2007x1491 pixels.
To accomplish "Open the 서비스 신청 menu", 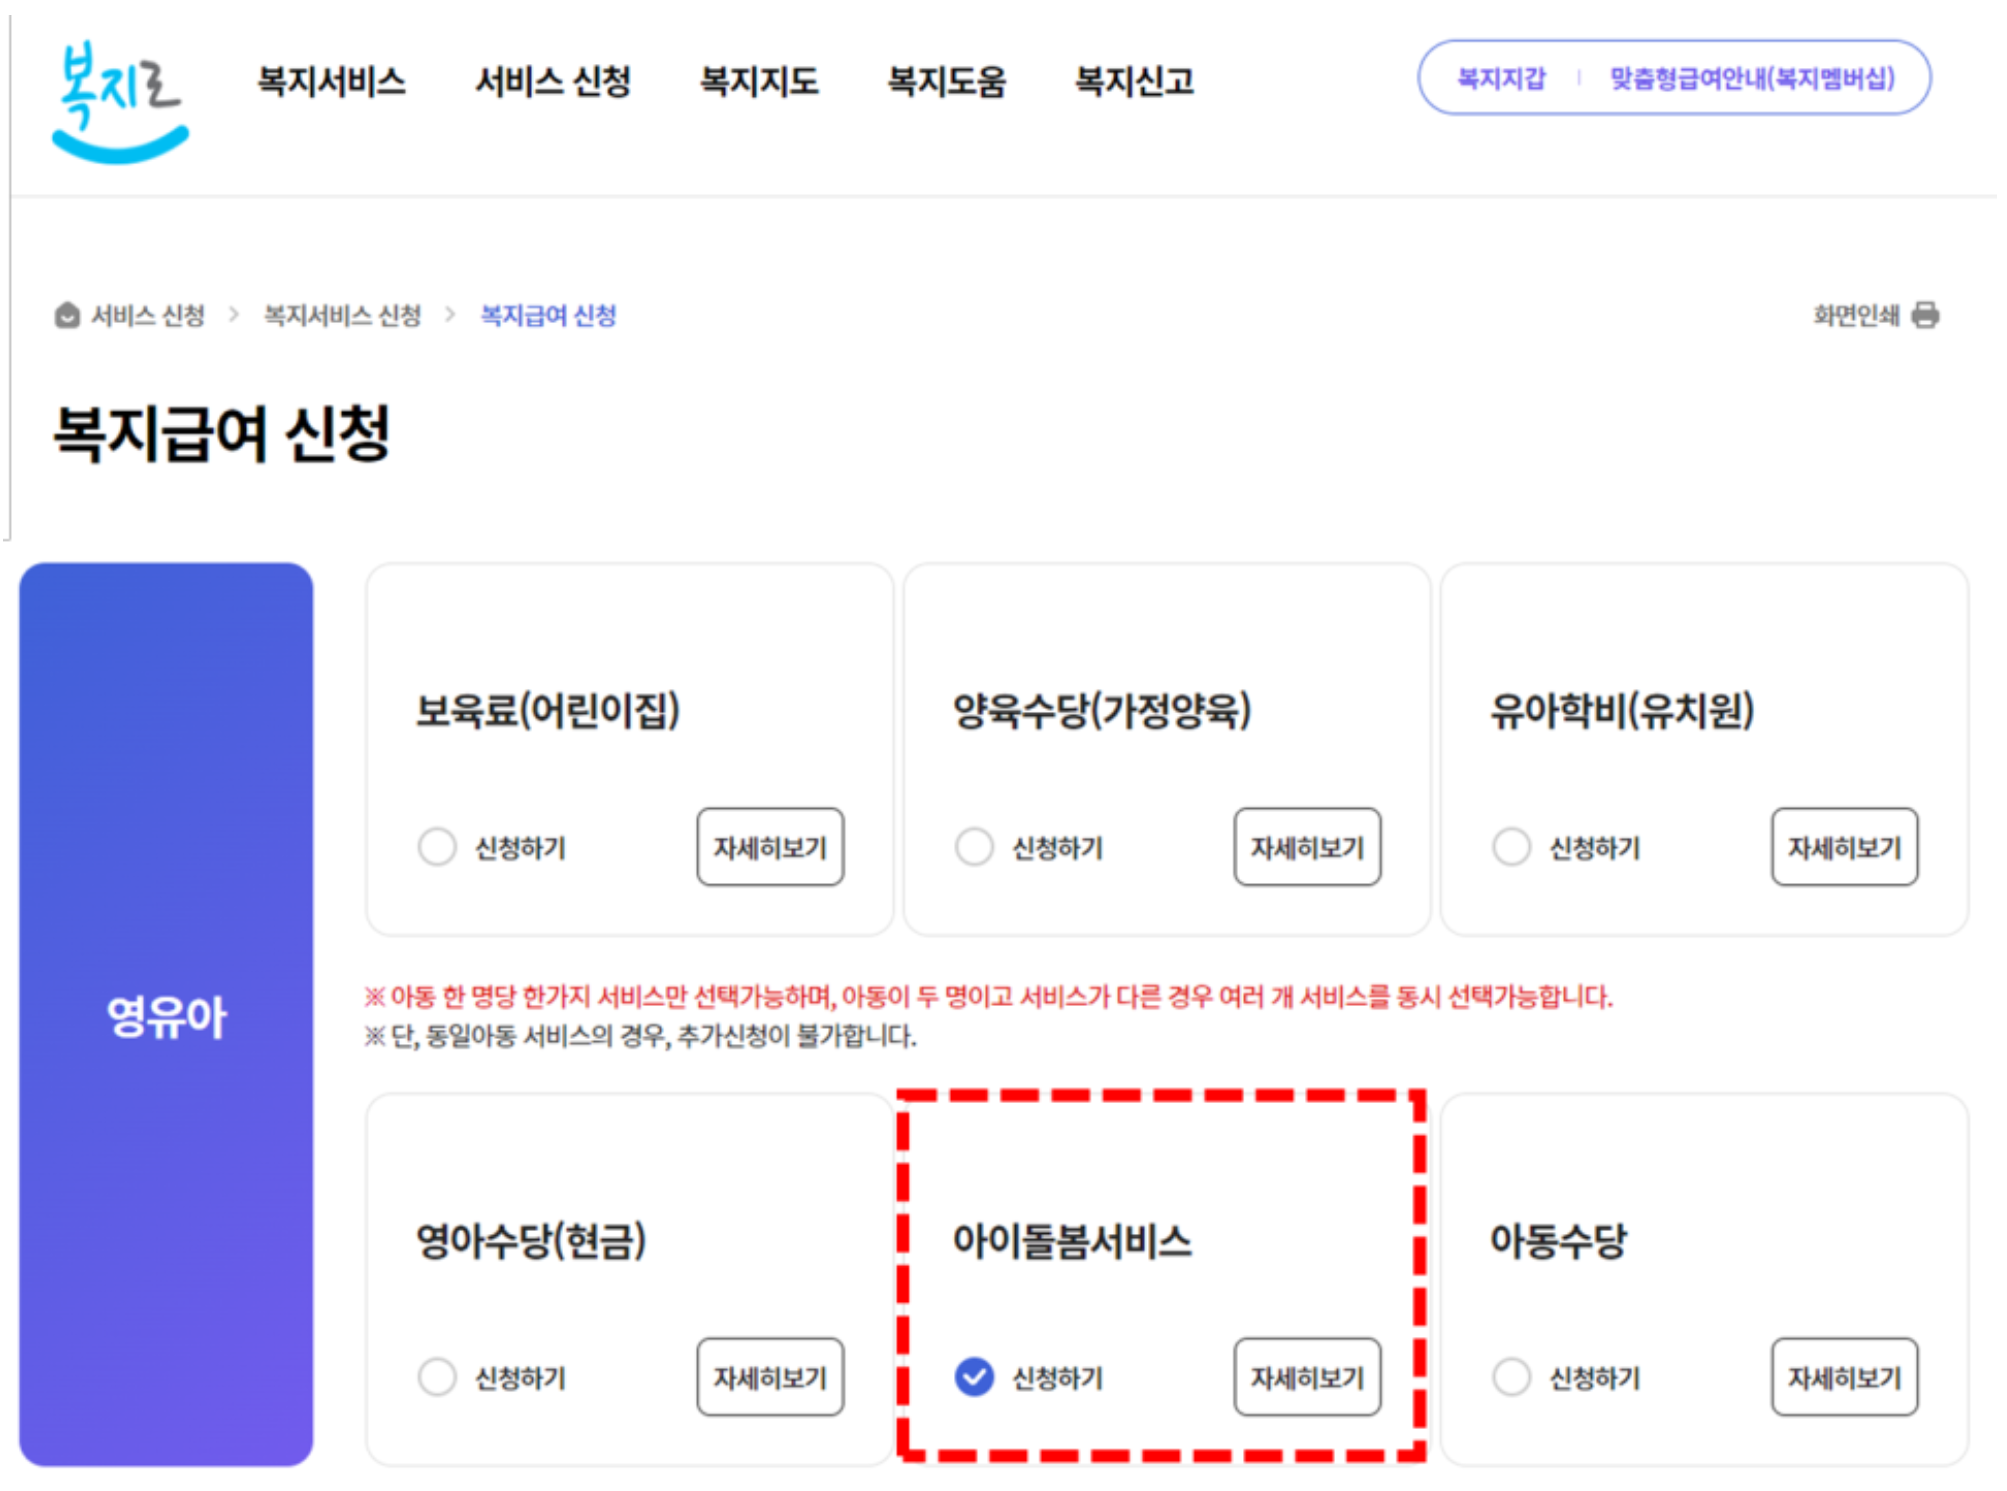I will coord(552,80).
